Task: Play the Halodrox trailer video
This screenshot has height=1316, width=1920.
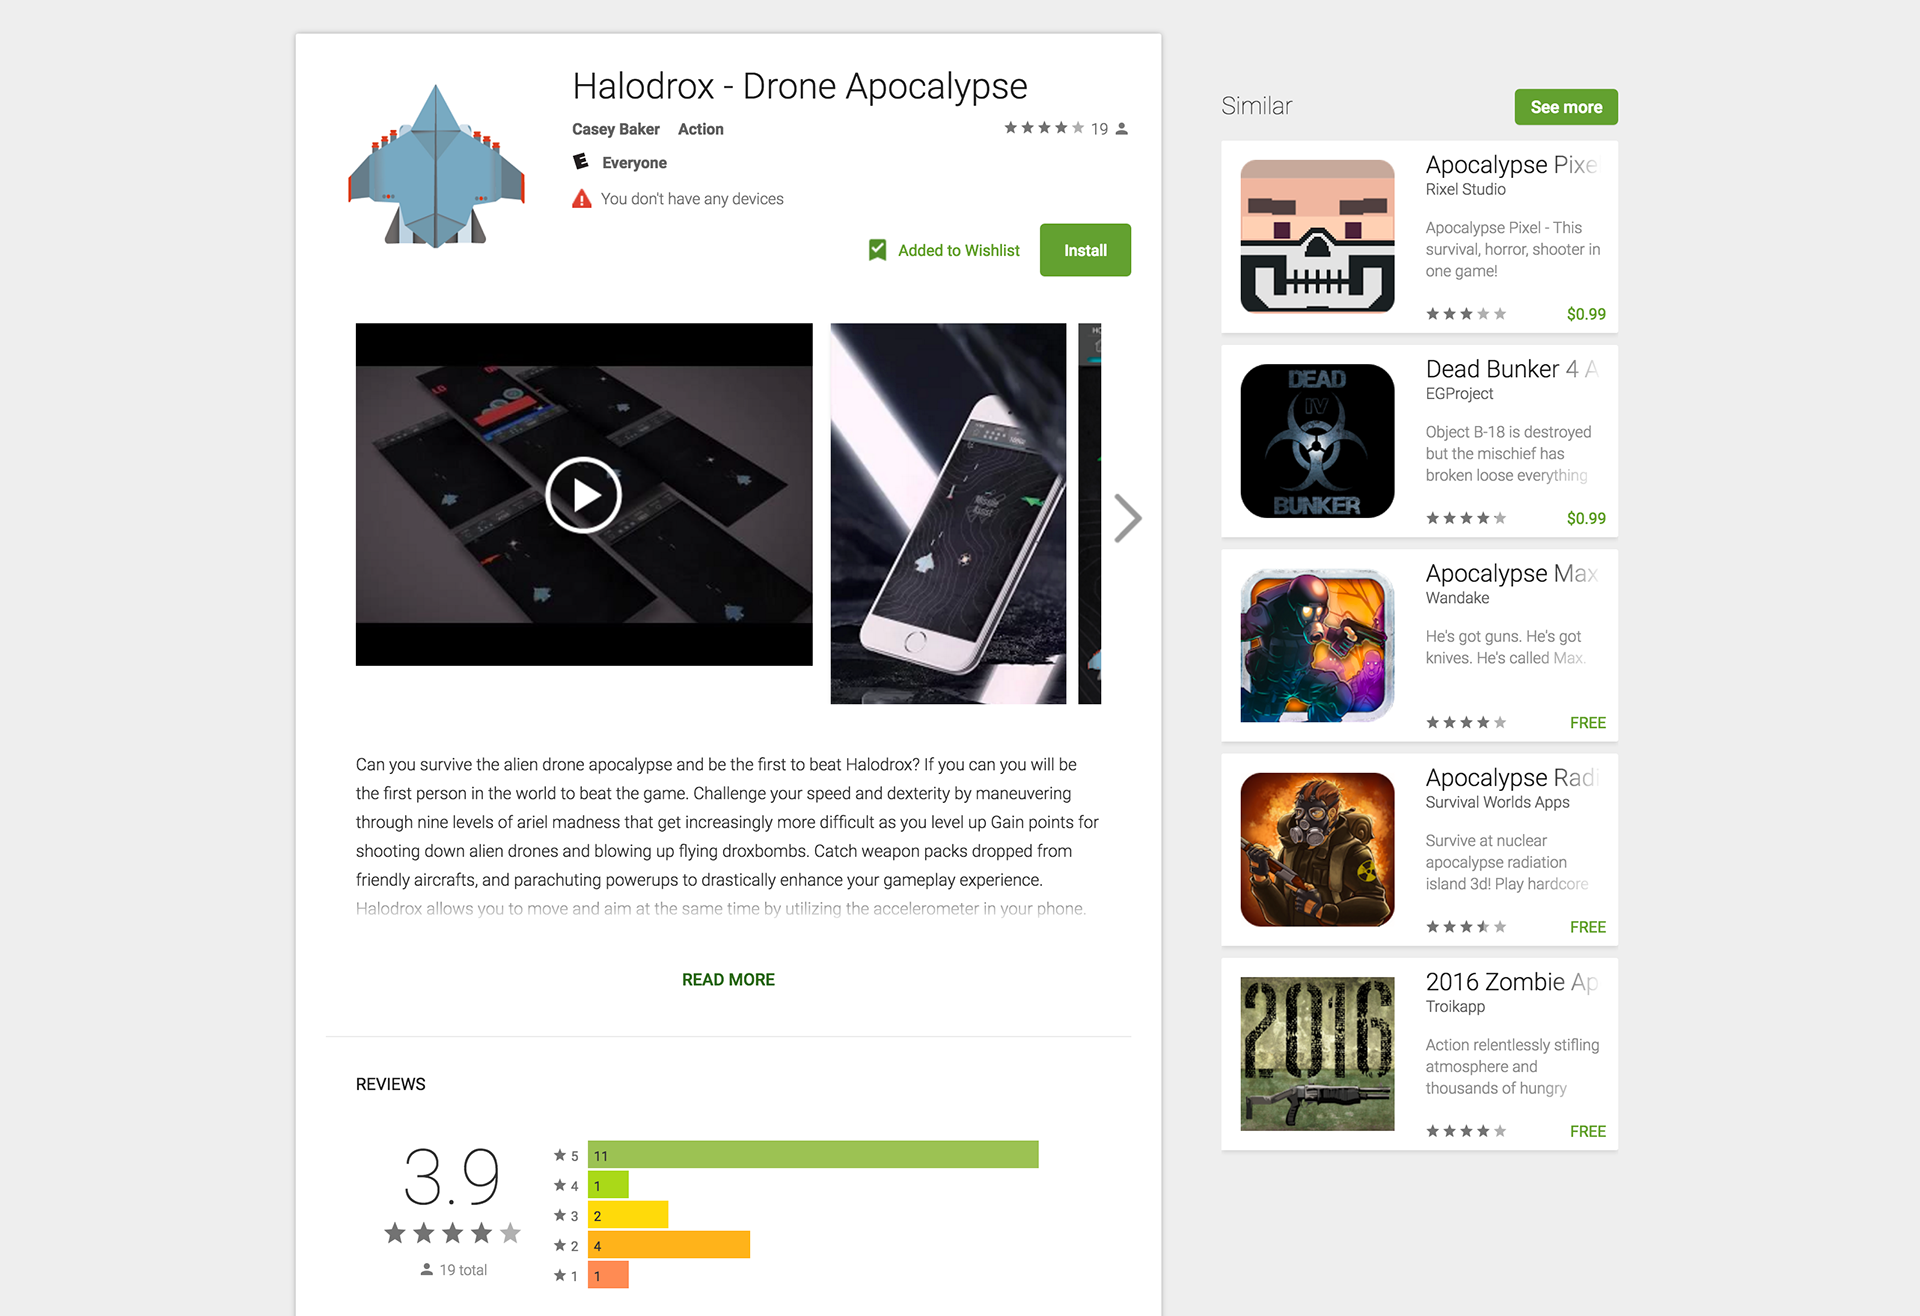Action: pyautogui.click(x=584, y=495)
